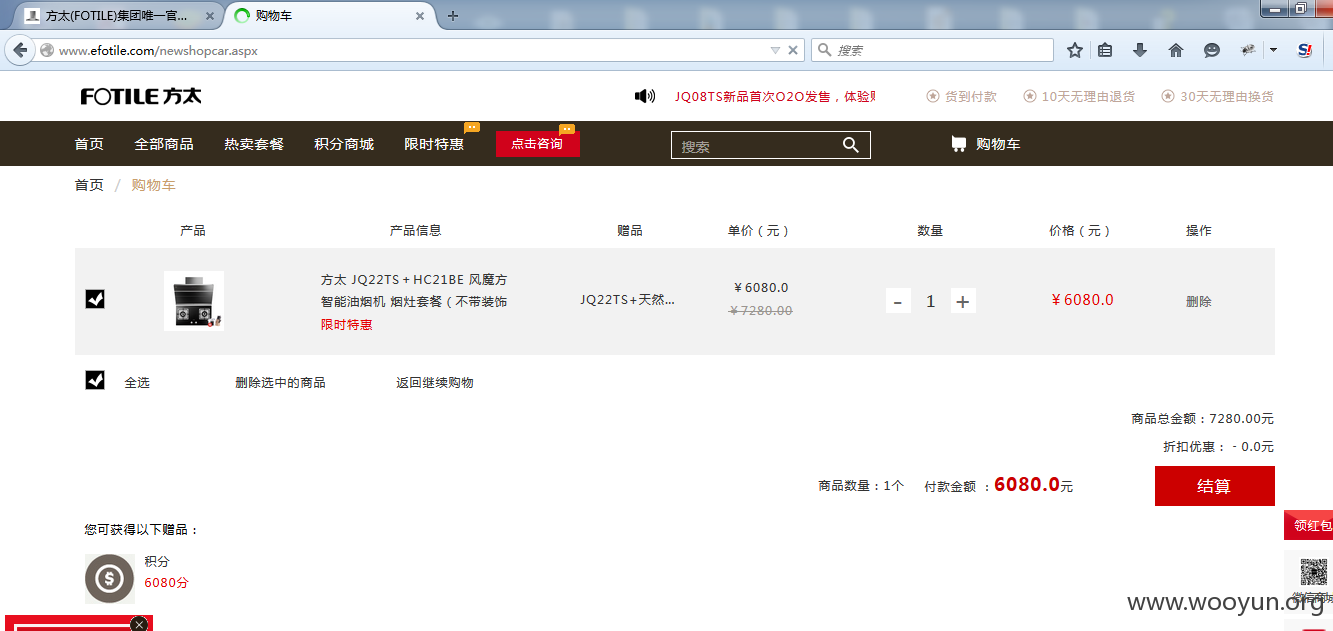Viewport: 1333px width, 631px height.
Task: Click the shopping cart icon in nav bar
Action: (959, 144)
